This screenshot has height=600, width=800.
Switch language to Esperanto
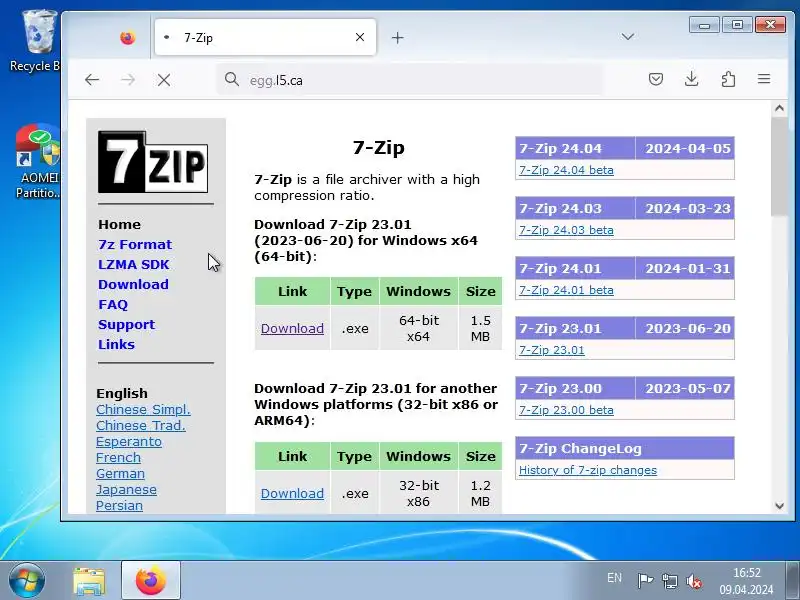click(129, 441)
